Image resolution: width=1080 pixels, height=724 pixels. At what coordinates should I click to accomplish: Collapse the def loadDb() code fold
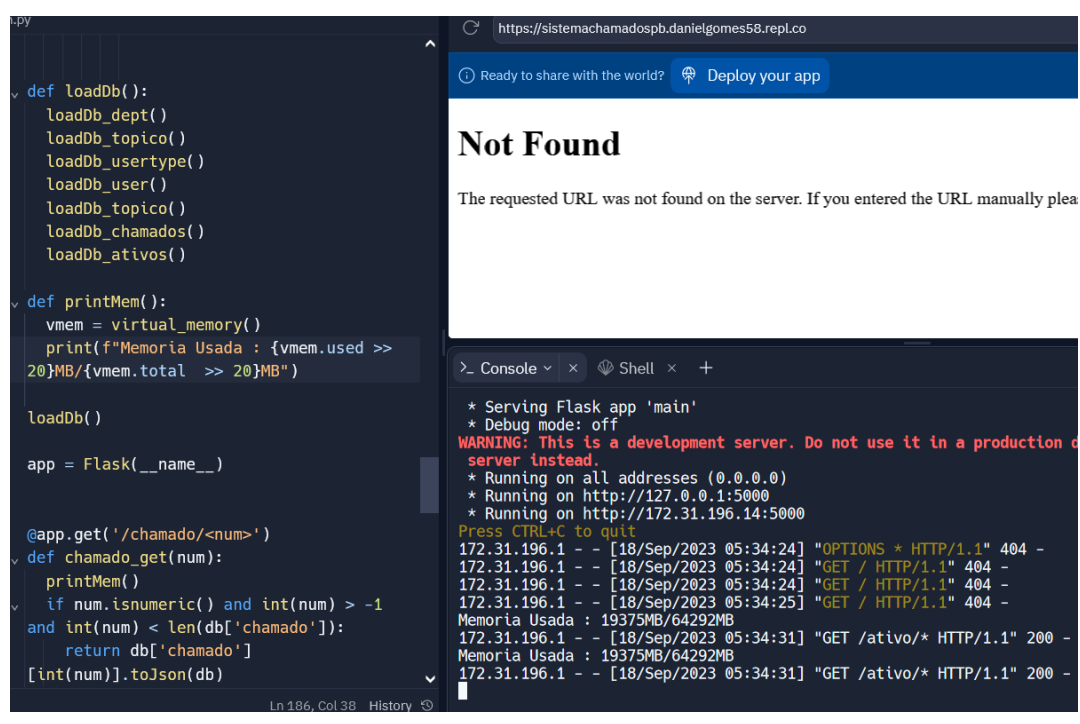click(14, 93)
